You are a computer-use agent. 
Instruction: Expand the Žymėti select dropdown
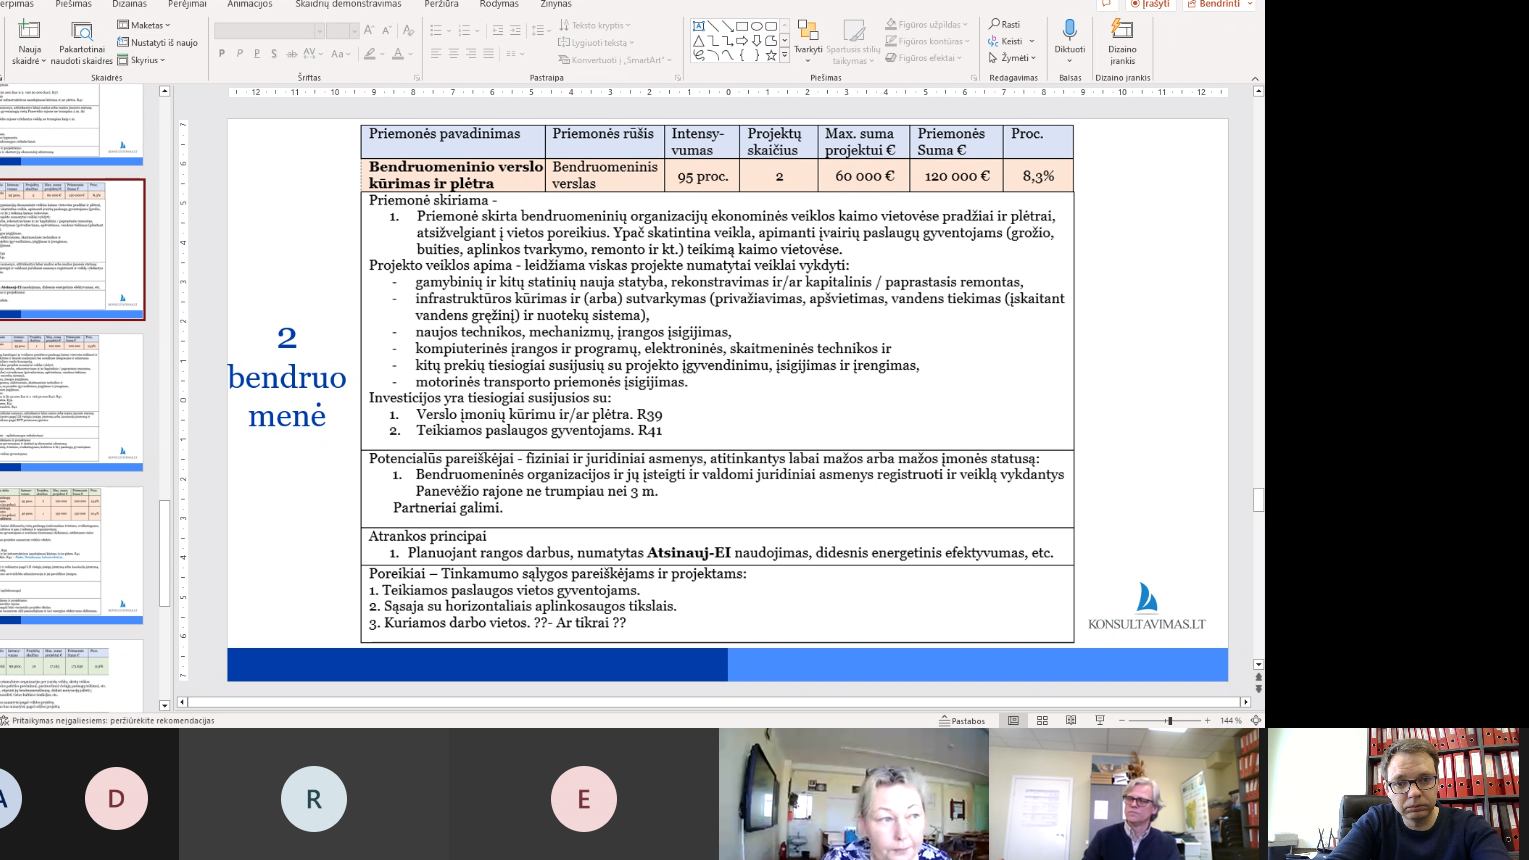point(1012,58)
